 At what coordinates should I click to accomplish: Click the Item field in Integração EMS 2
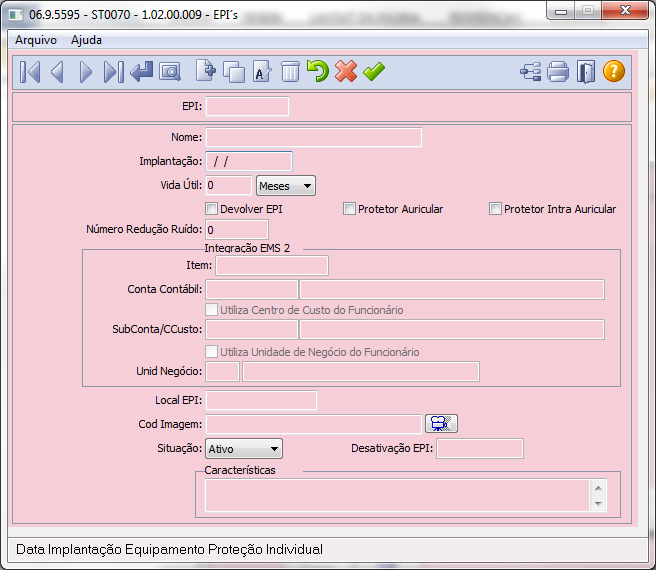(272, 266)
